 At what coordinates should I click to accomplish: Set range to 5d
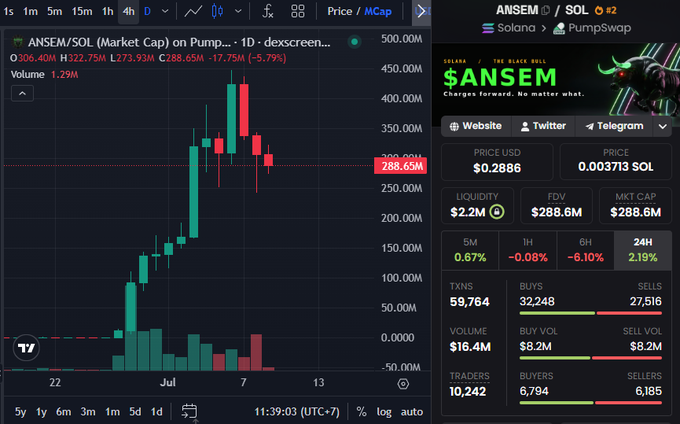tap(135, 411)
